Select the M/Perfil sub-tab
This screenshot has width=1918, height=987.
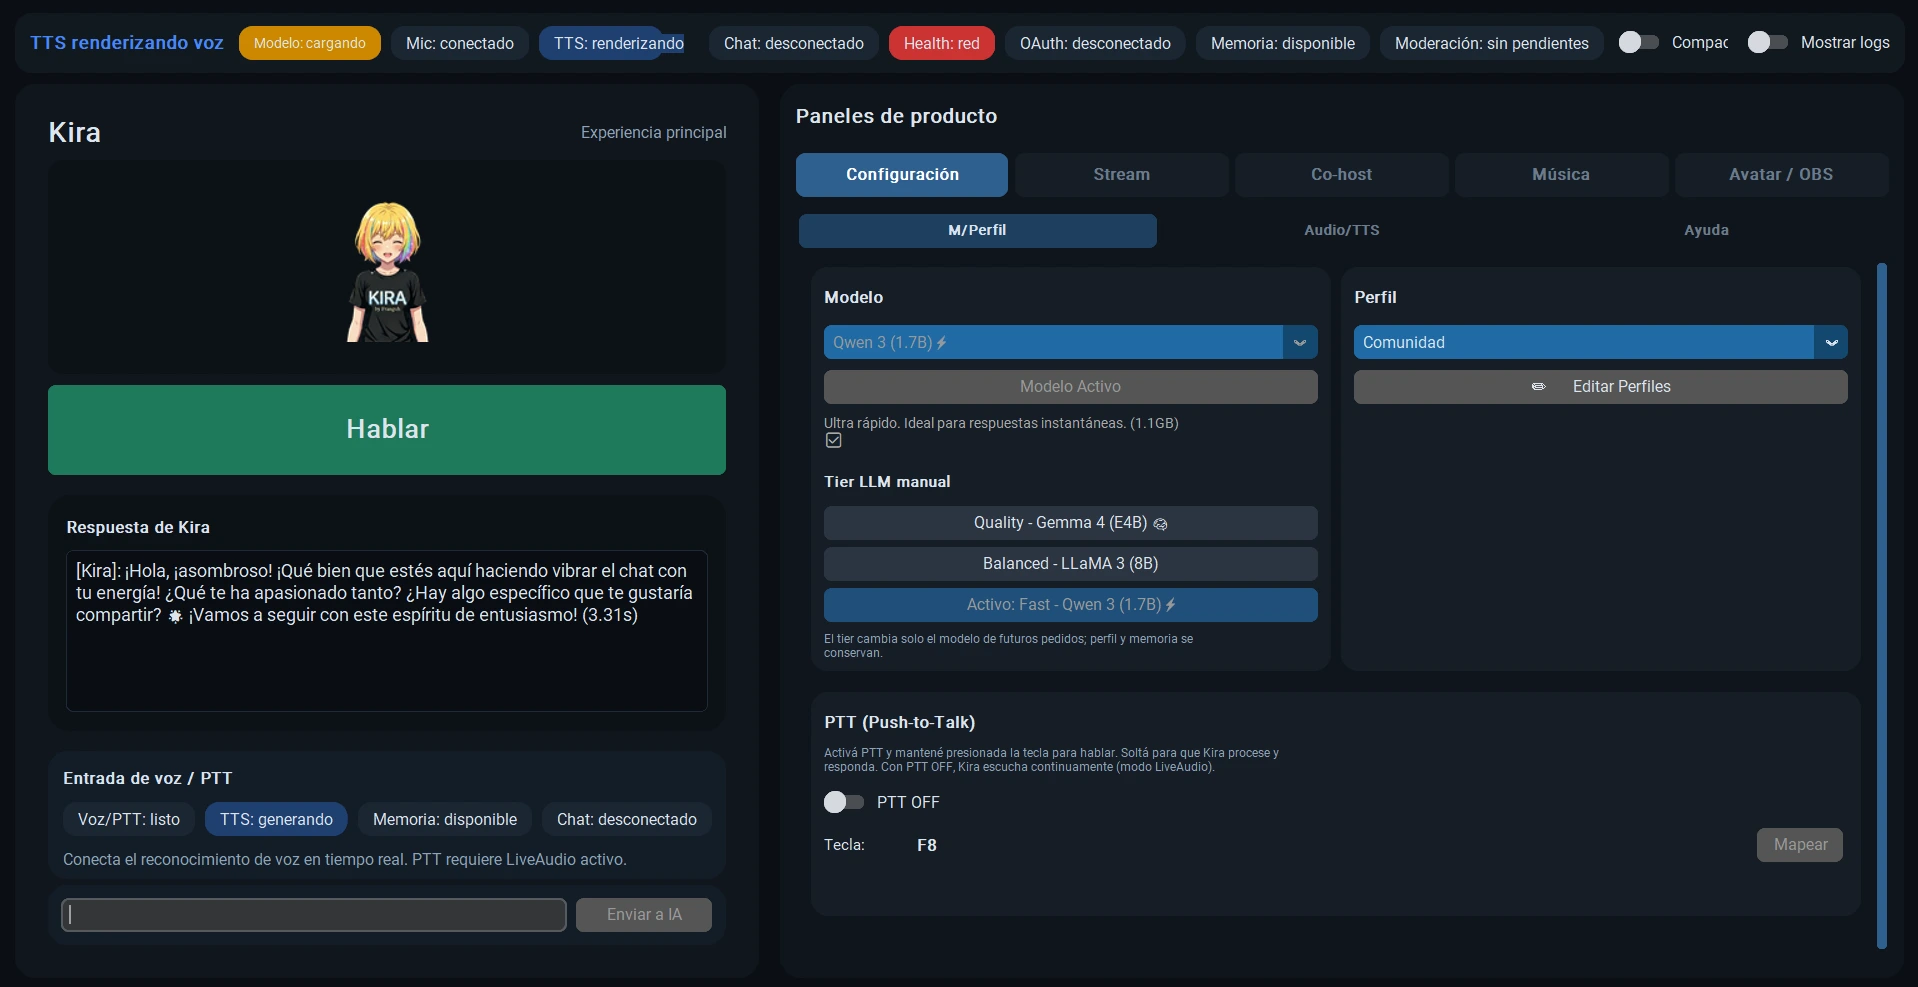click(977, 230)
